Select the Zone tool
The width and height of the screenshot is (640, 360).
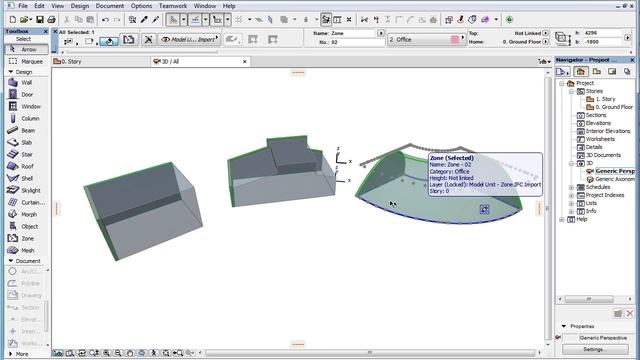(26, 238)
